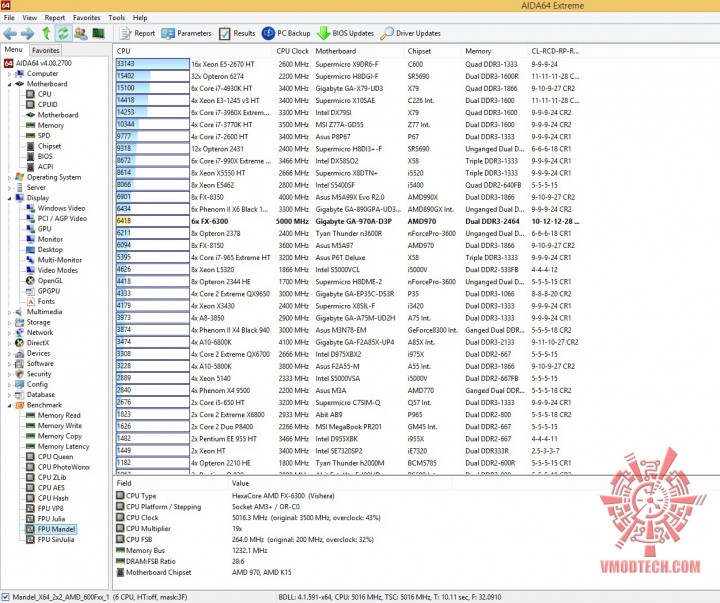Viewport: 720px width, 603px height.
Task: Click the 33143 Xeon E5-2670 result bar
Action: point(152,64)
